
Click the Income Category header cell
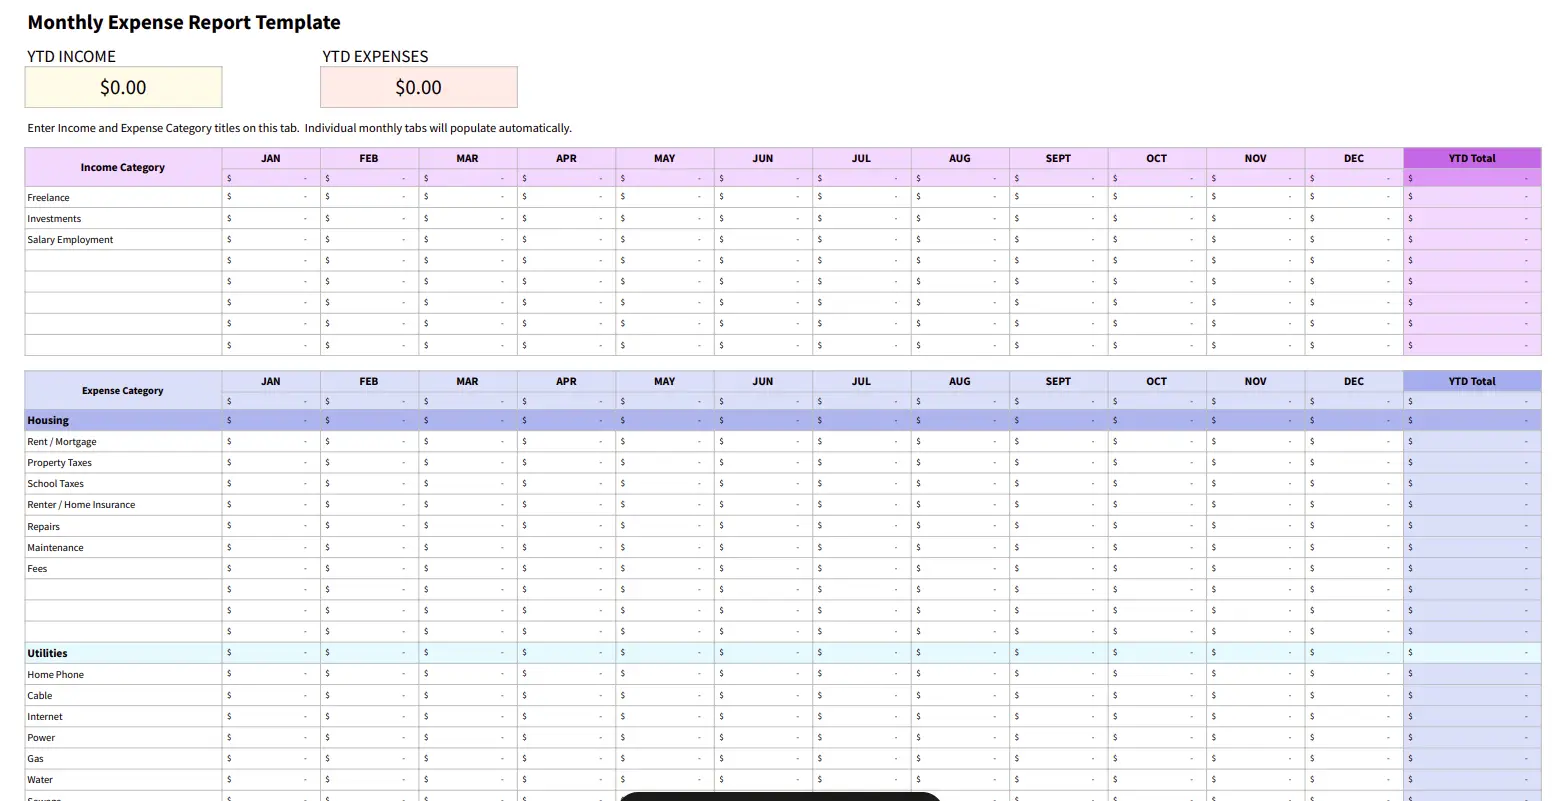[x=122, y=167]
